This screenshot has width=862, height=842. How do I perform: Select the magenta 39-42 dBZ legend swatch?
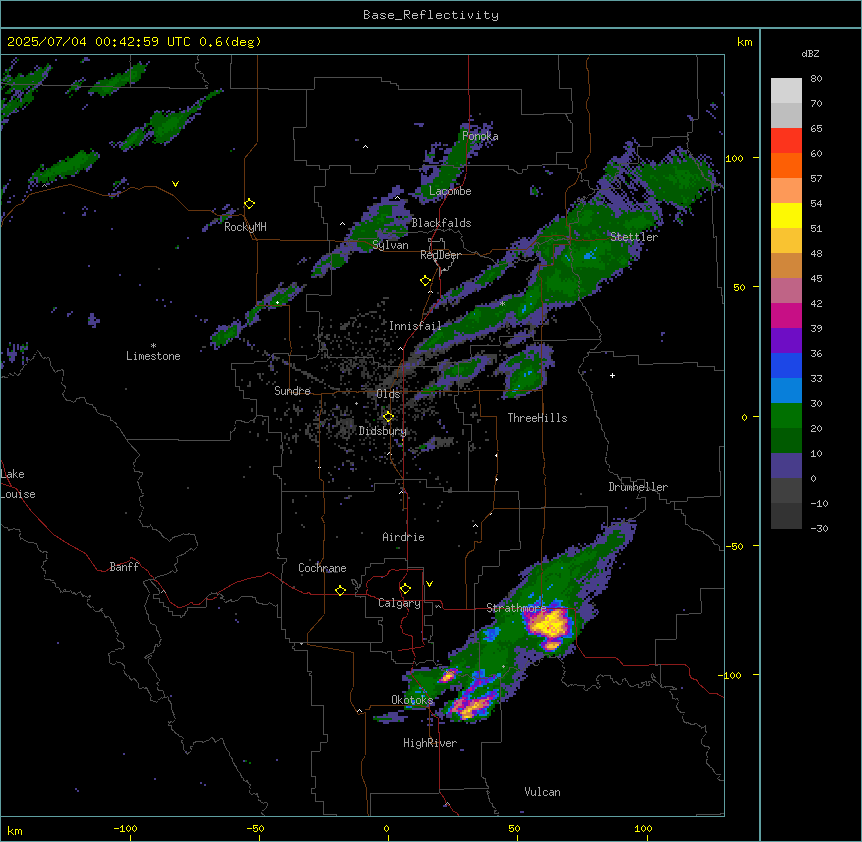[786, 315]
